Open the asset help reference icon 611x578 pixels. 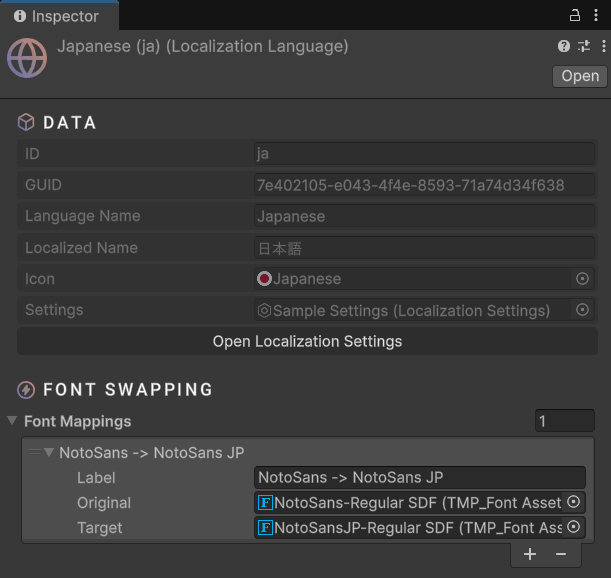point(564,46)
